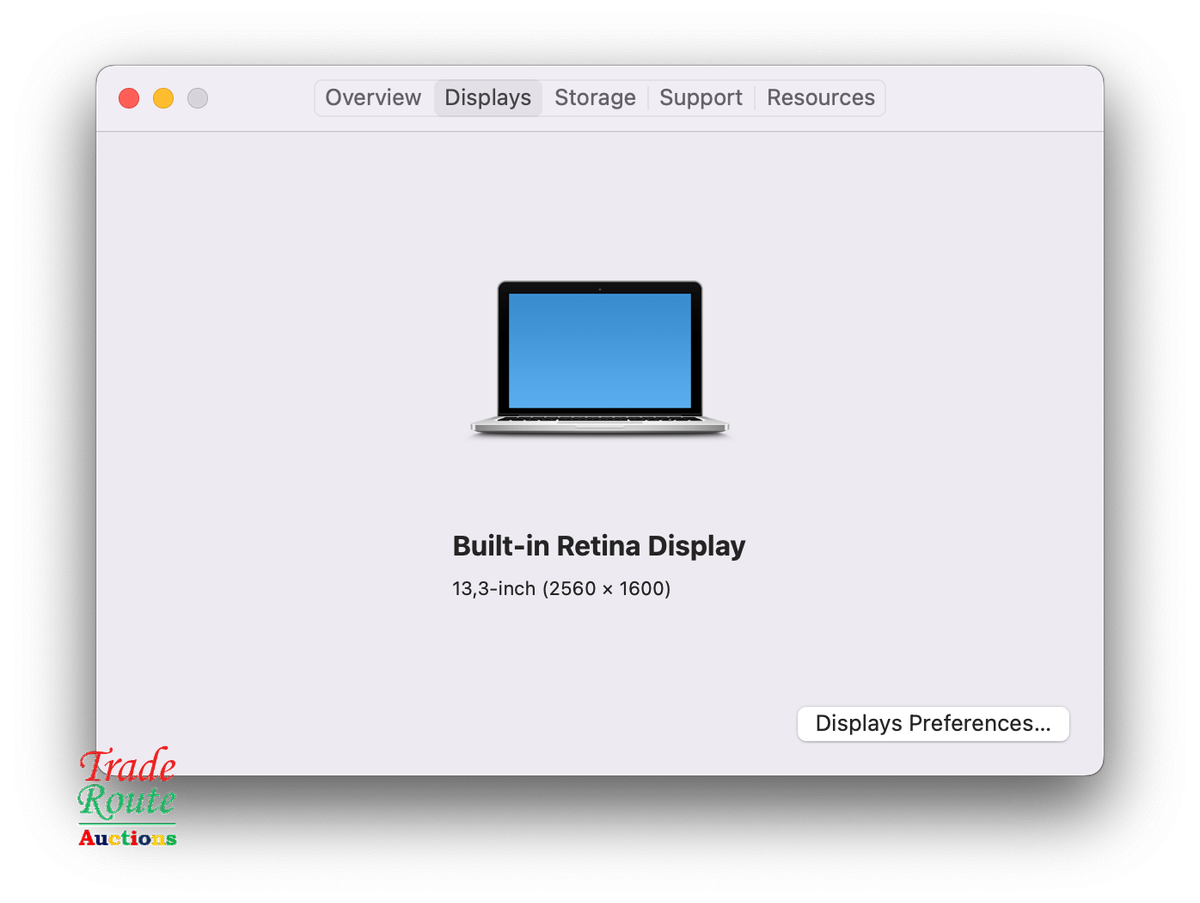Click the laptop keyboard in the display illustration
1200x903 pixels.
(599, 420)
